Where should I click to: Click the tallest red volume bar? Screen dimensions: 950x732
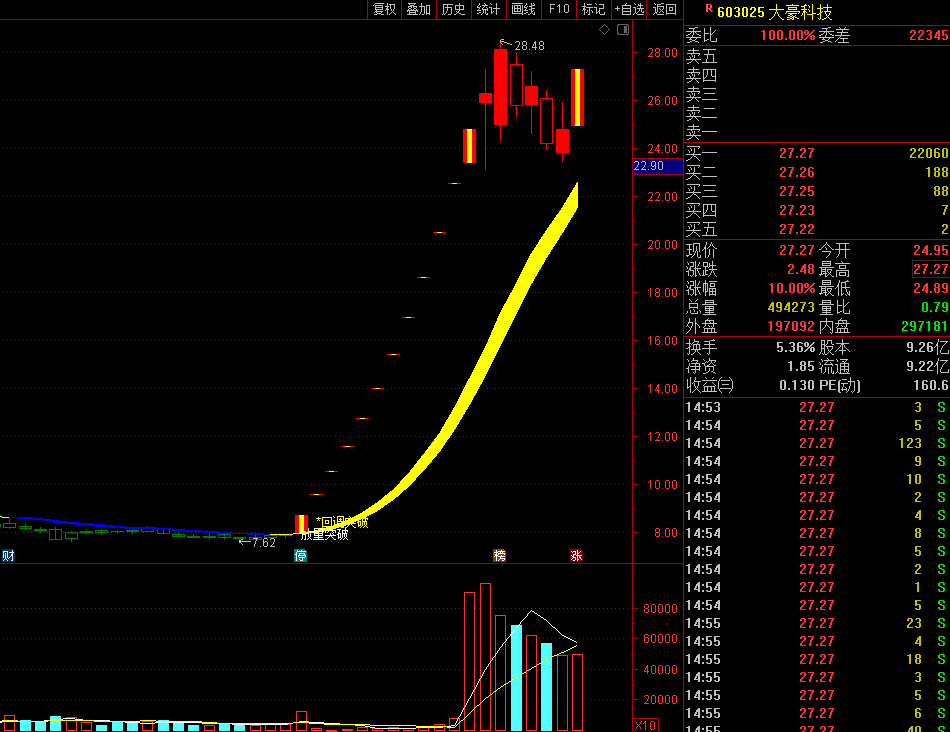pos(485,657)
